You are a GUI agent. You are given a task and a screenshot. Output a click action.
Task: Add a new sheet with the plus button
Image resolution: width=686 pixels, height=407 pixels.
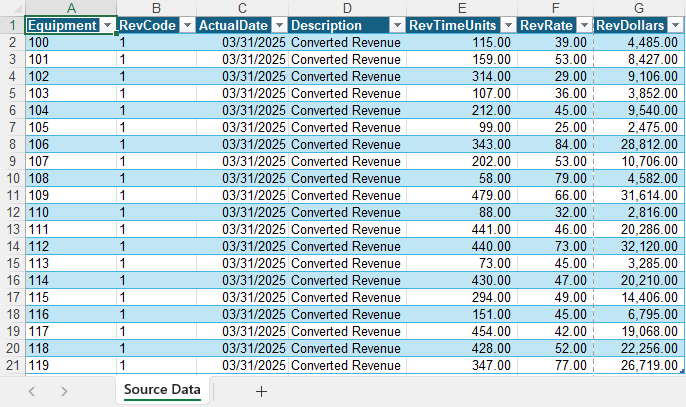(261, 391)
